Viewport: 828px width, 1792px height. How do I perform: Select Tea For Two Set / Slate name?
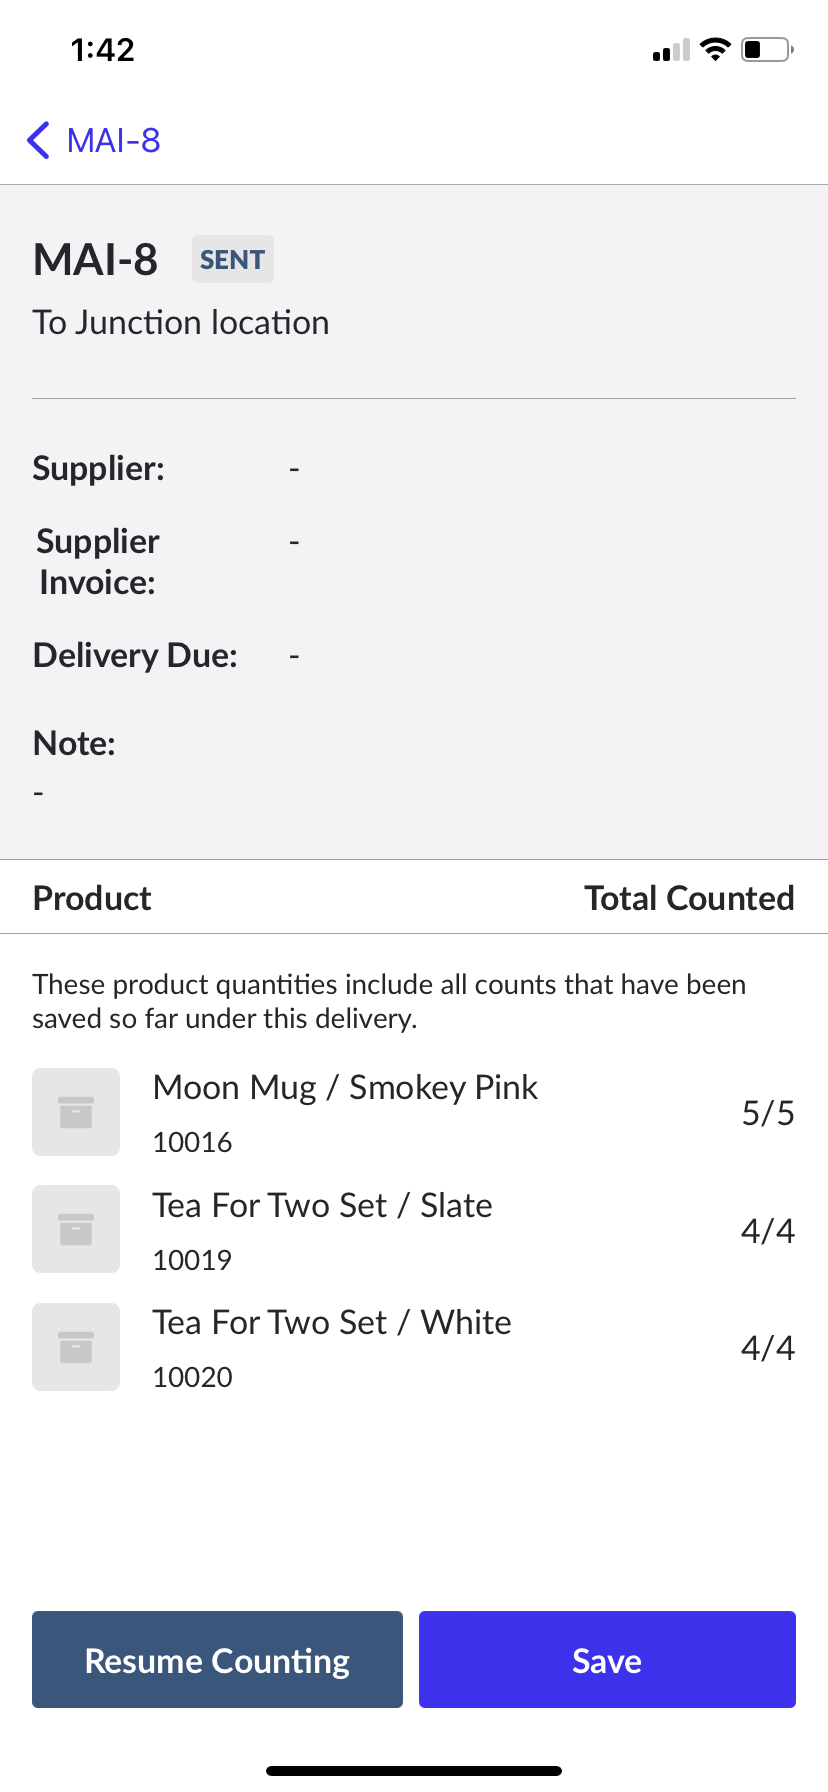[322, 1206]
